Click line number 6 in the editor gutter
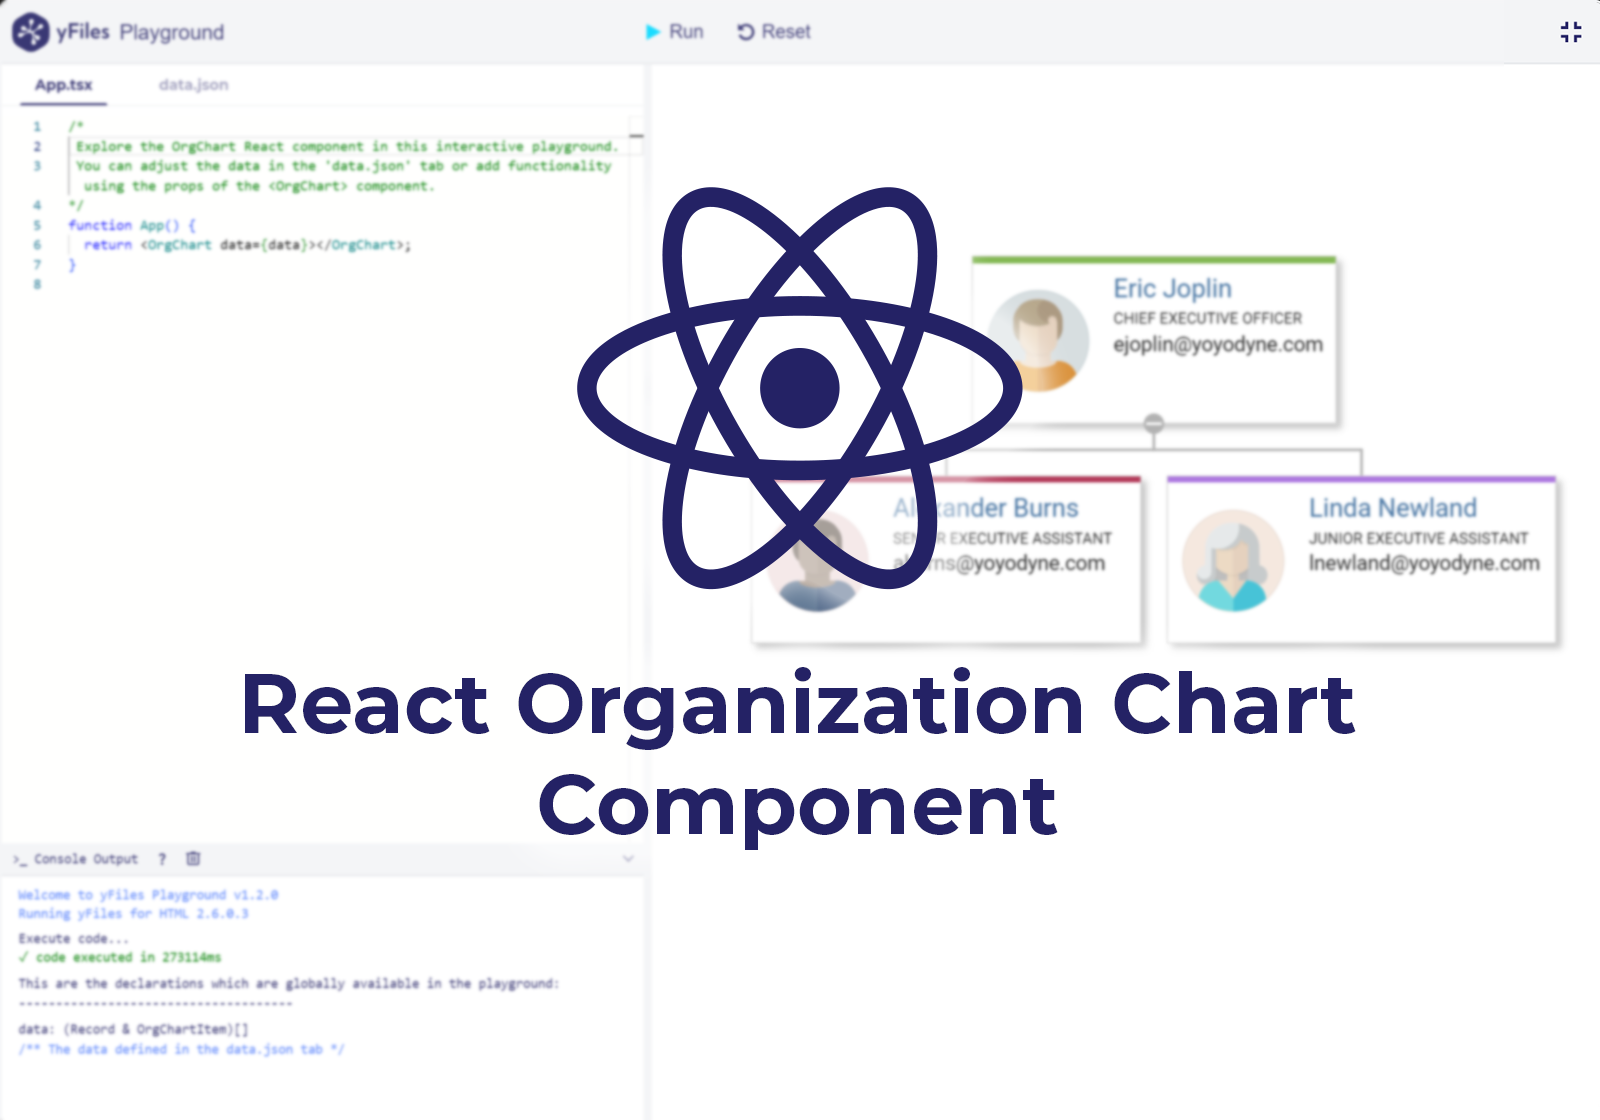Image resolution: width=1600 pixels, height=1120 pixels. (37, 244)
